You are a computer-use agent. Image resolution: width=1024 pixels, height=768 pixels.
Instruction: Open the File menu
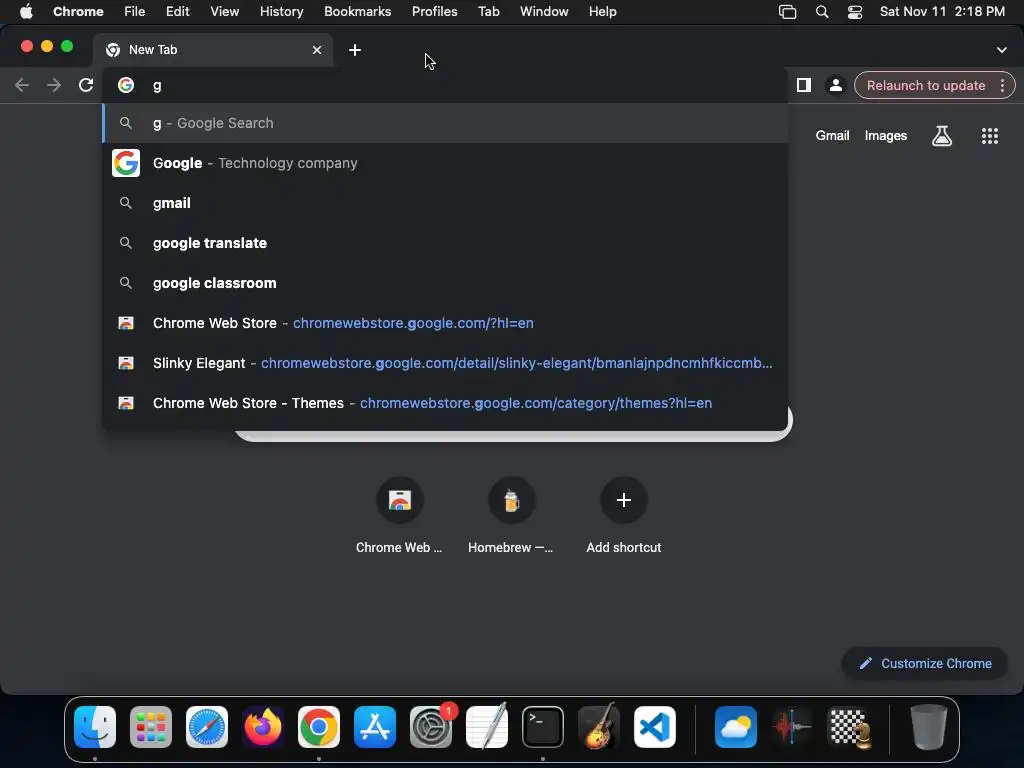tap(135, 12)
